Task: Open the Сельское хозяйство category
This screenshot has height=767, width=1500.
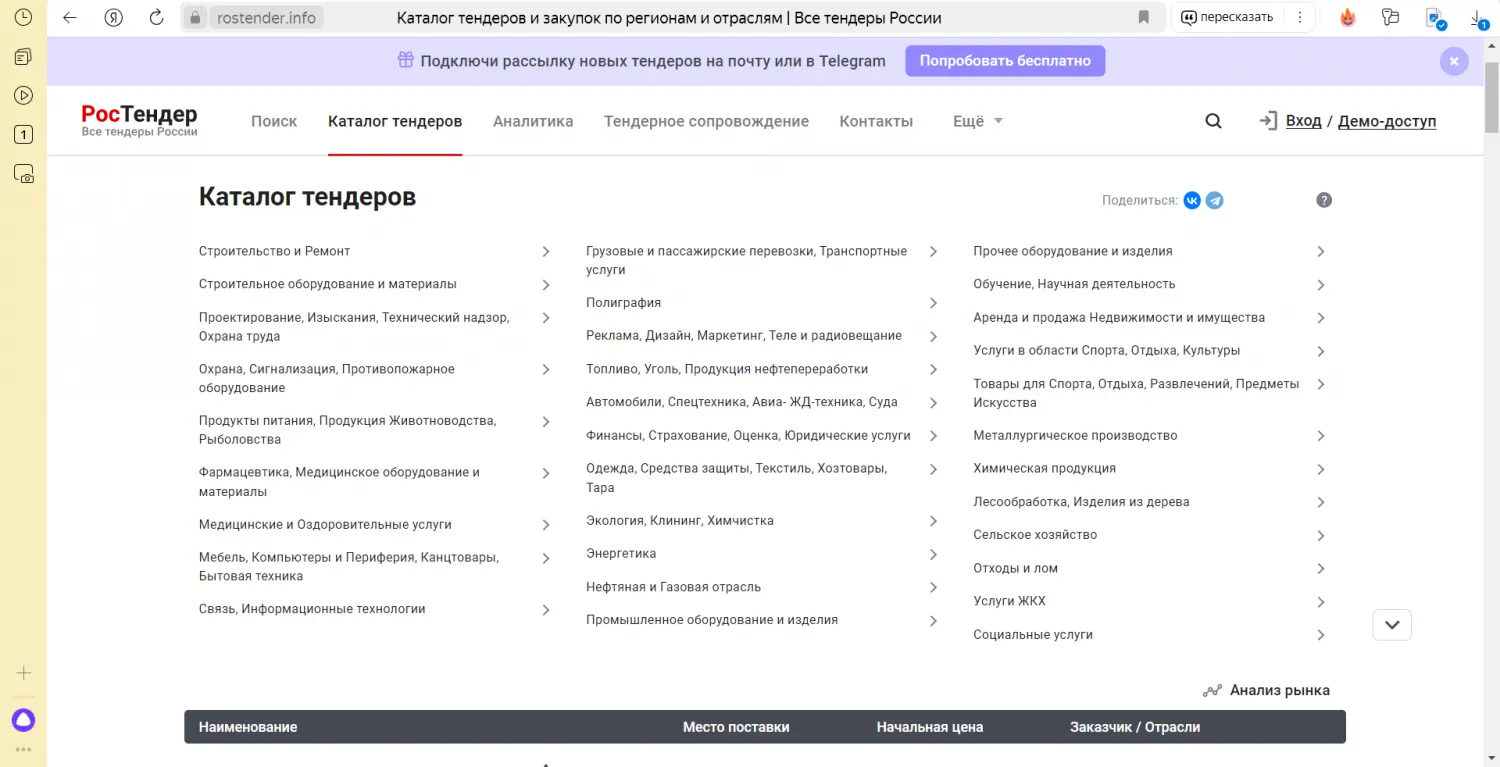Action: (x=1035, y=535)
